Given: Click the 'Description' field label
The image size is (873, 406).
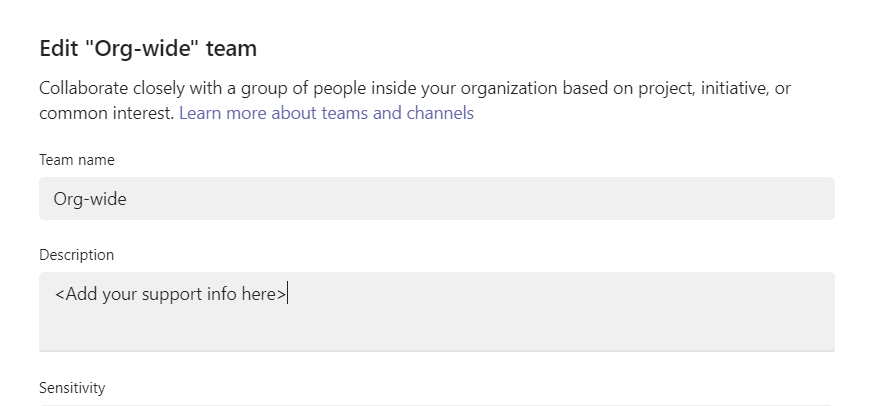Looking at the screenshot, I should tap(77, 255).
